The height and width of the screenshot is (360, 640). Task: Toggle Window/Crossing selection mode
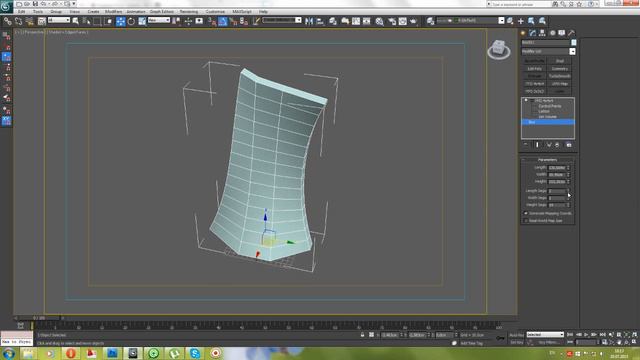pos(108,21)
